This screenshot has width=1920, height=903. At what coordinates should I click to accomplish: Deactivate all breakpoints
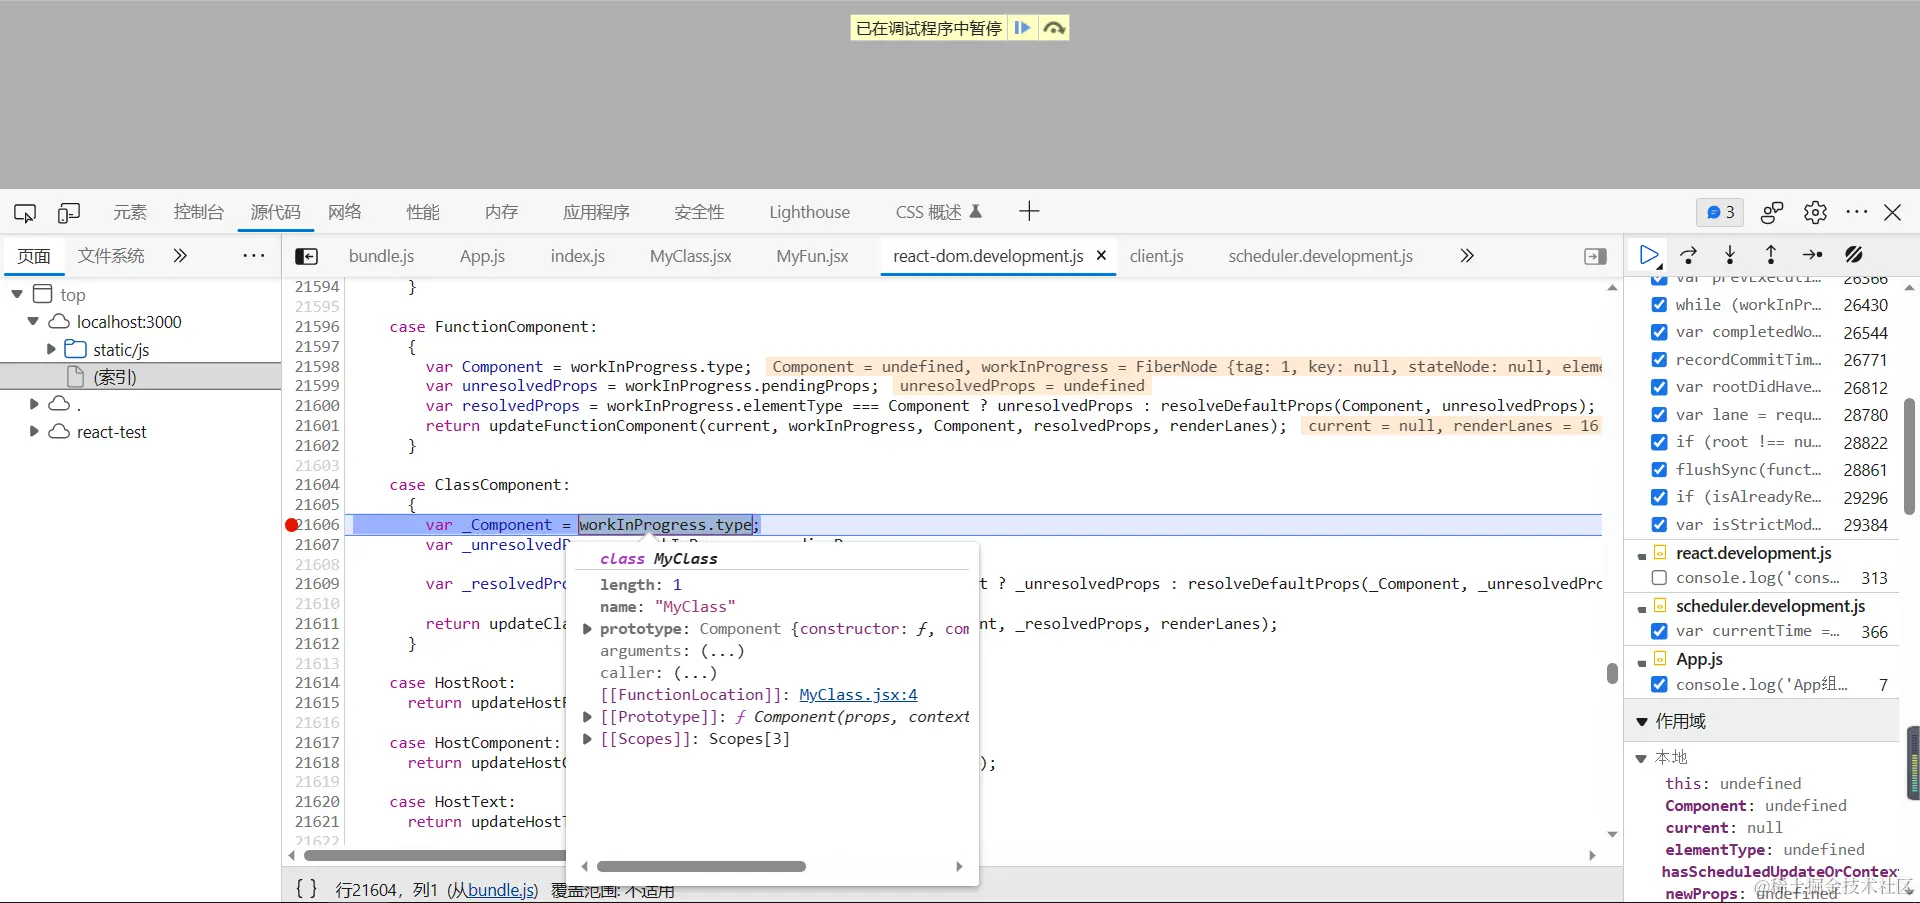(x=1854, y=255)
